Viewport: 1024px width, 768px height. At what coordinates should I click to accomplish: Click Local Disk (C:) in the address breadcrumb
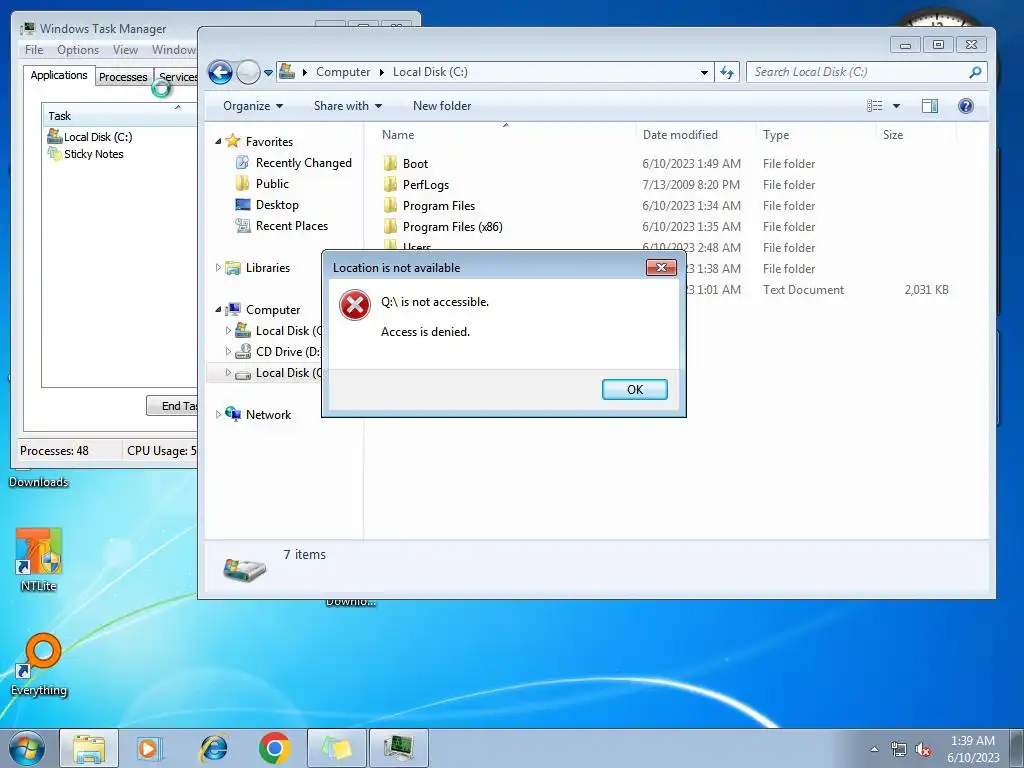(430, 72)
